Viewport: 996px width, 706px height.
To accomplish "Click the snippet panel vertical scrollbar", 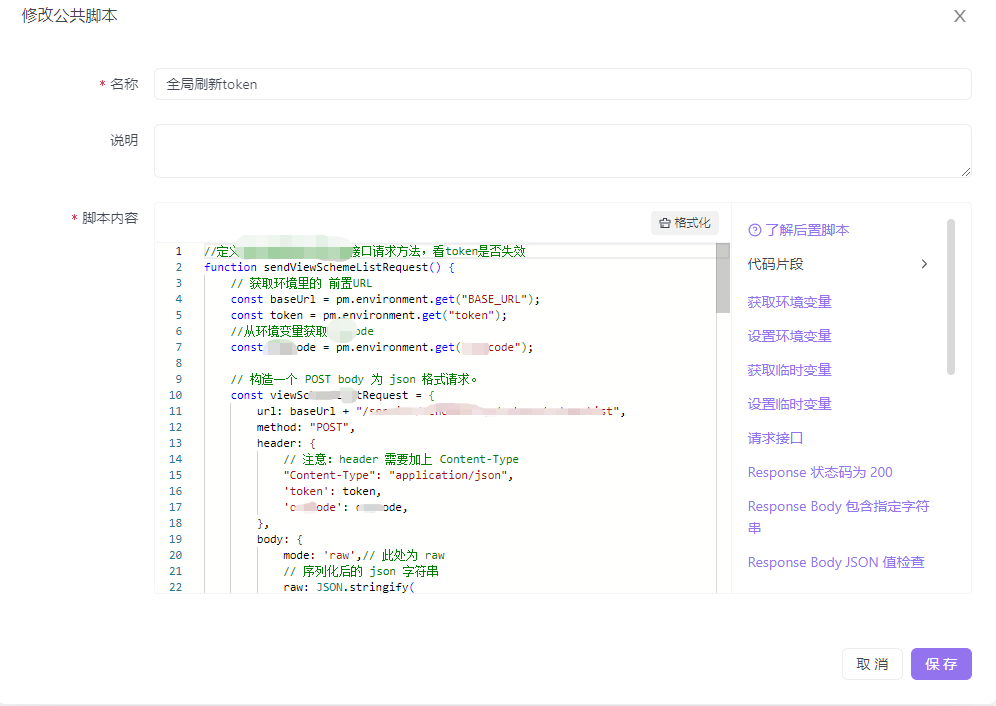I will (951, 297).
